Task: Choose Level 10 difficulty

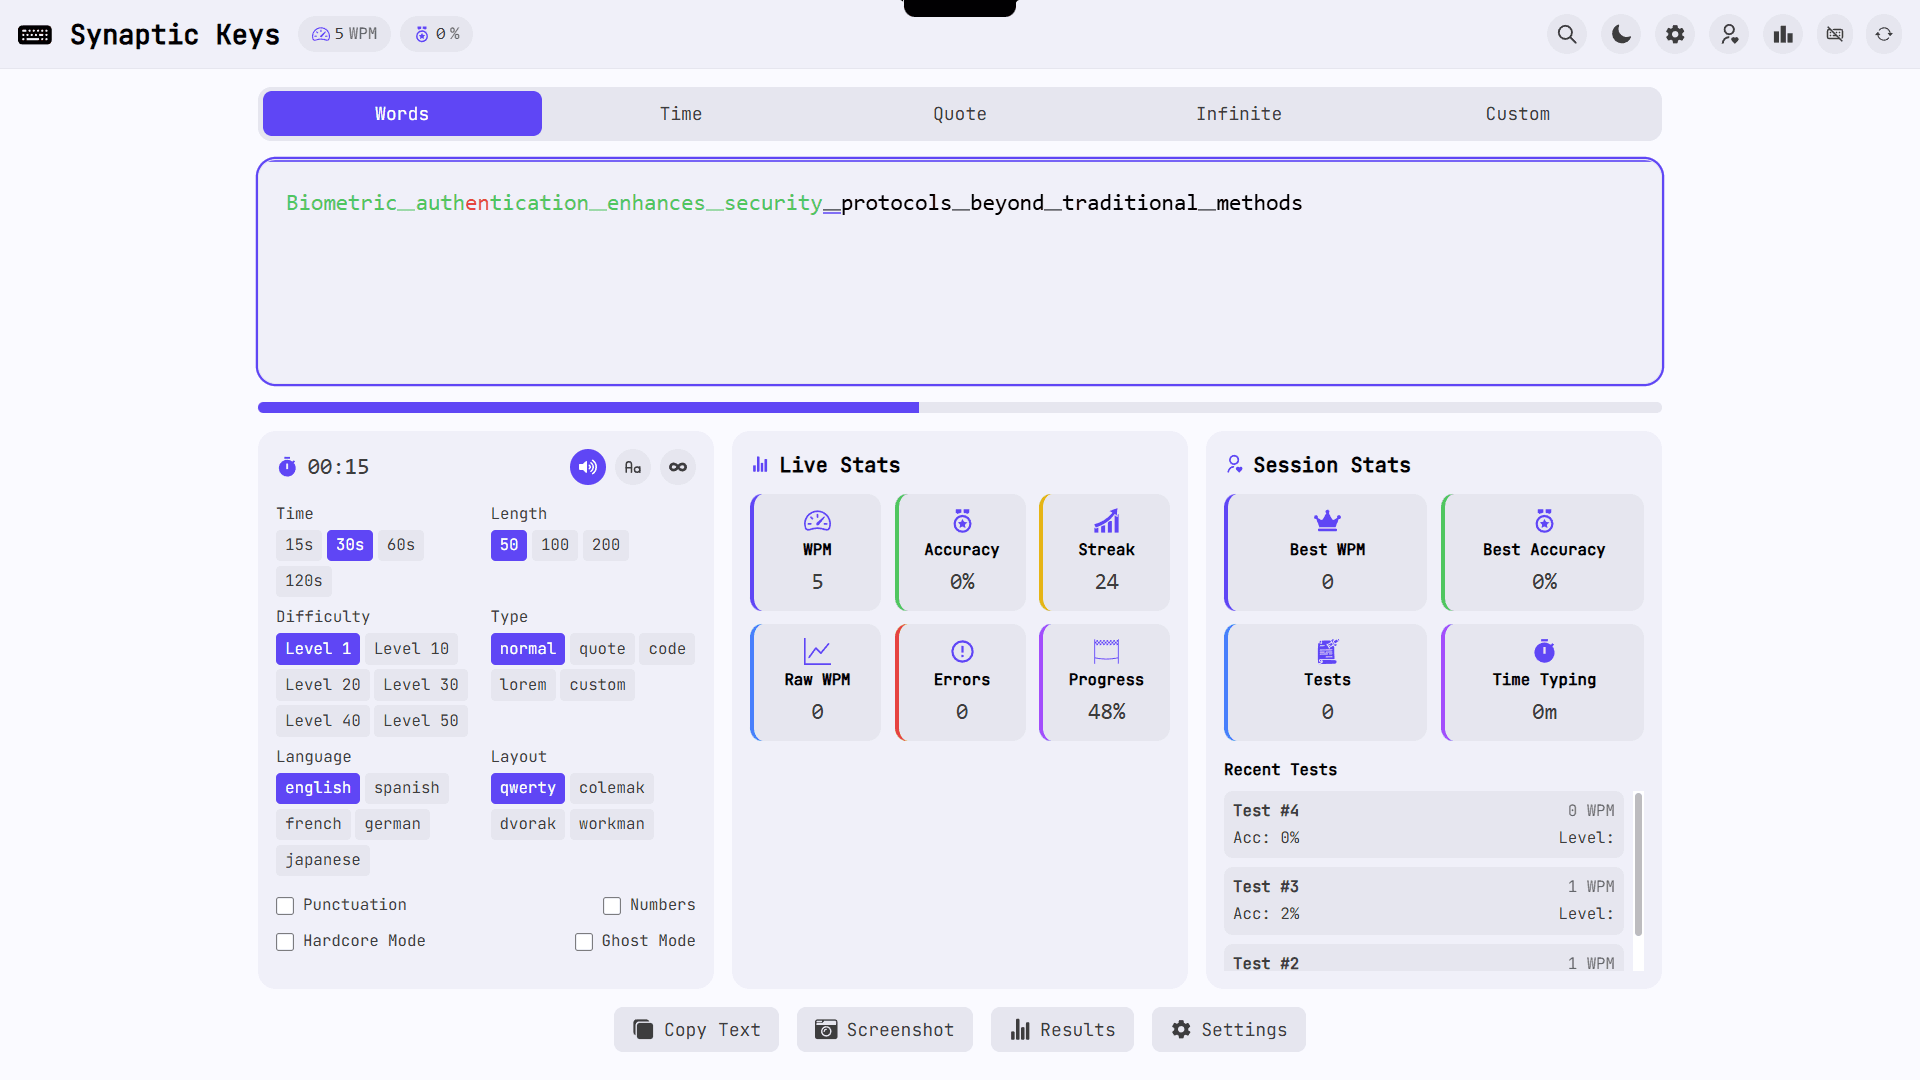Action: pyautogui.click(x=412, y=649)
